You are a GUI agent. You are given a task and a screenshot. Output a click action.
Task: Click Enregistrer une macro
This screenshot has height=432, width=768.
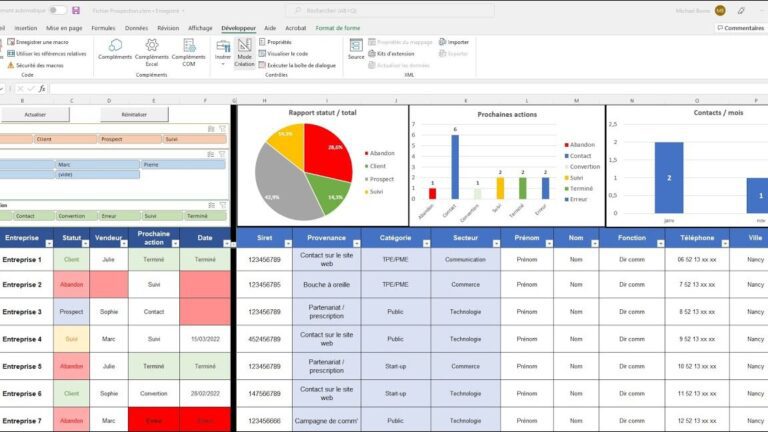[x=38, y=42]
